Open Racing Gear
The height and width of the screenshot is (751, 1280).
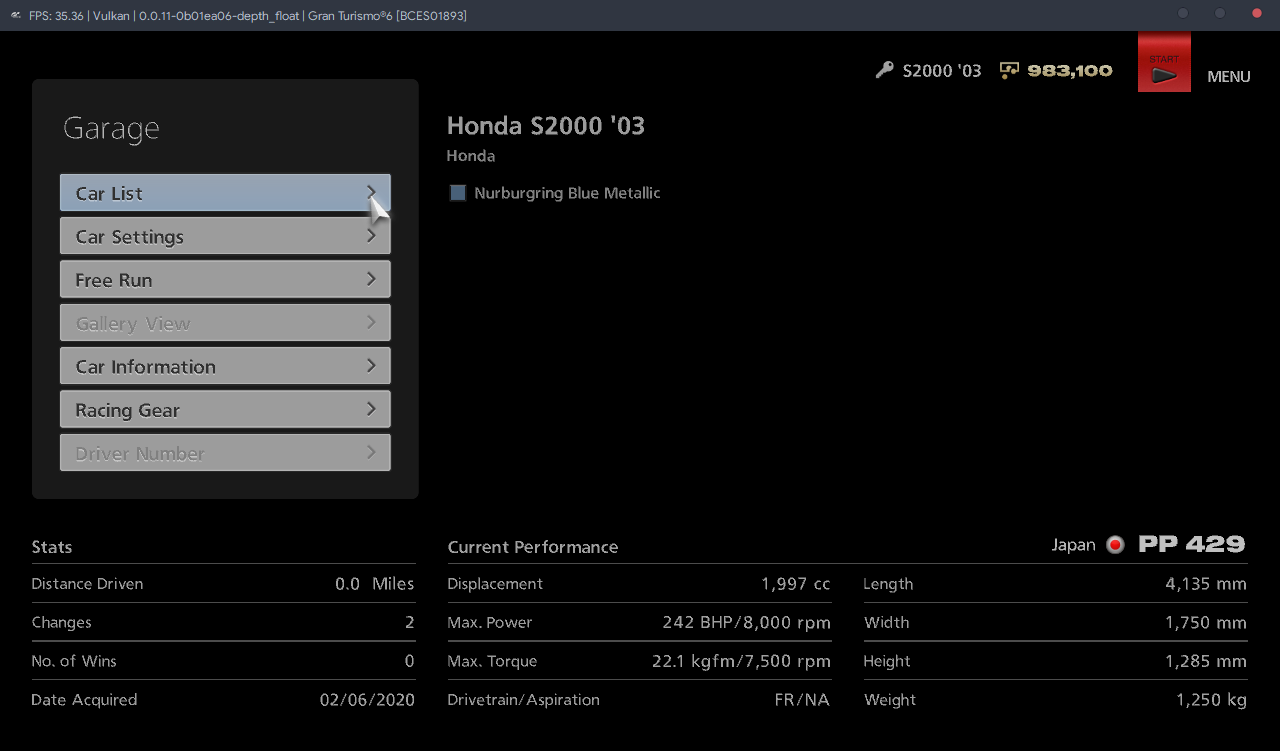225,409
